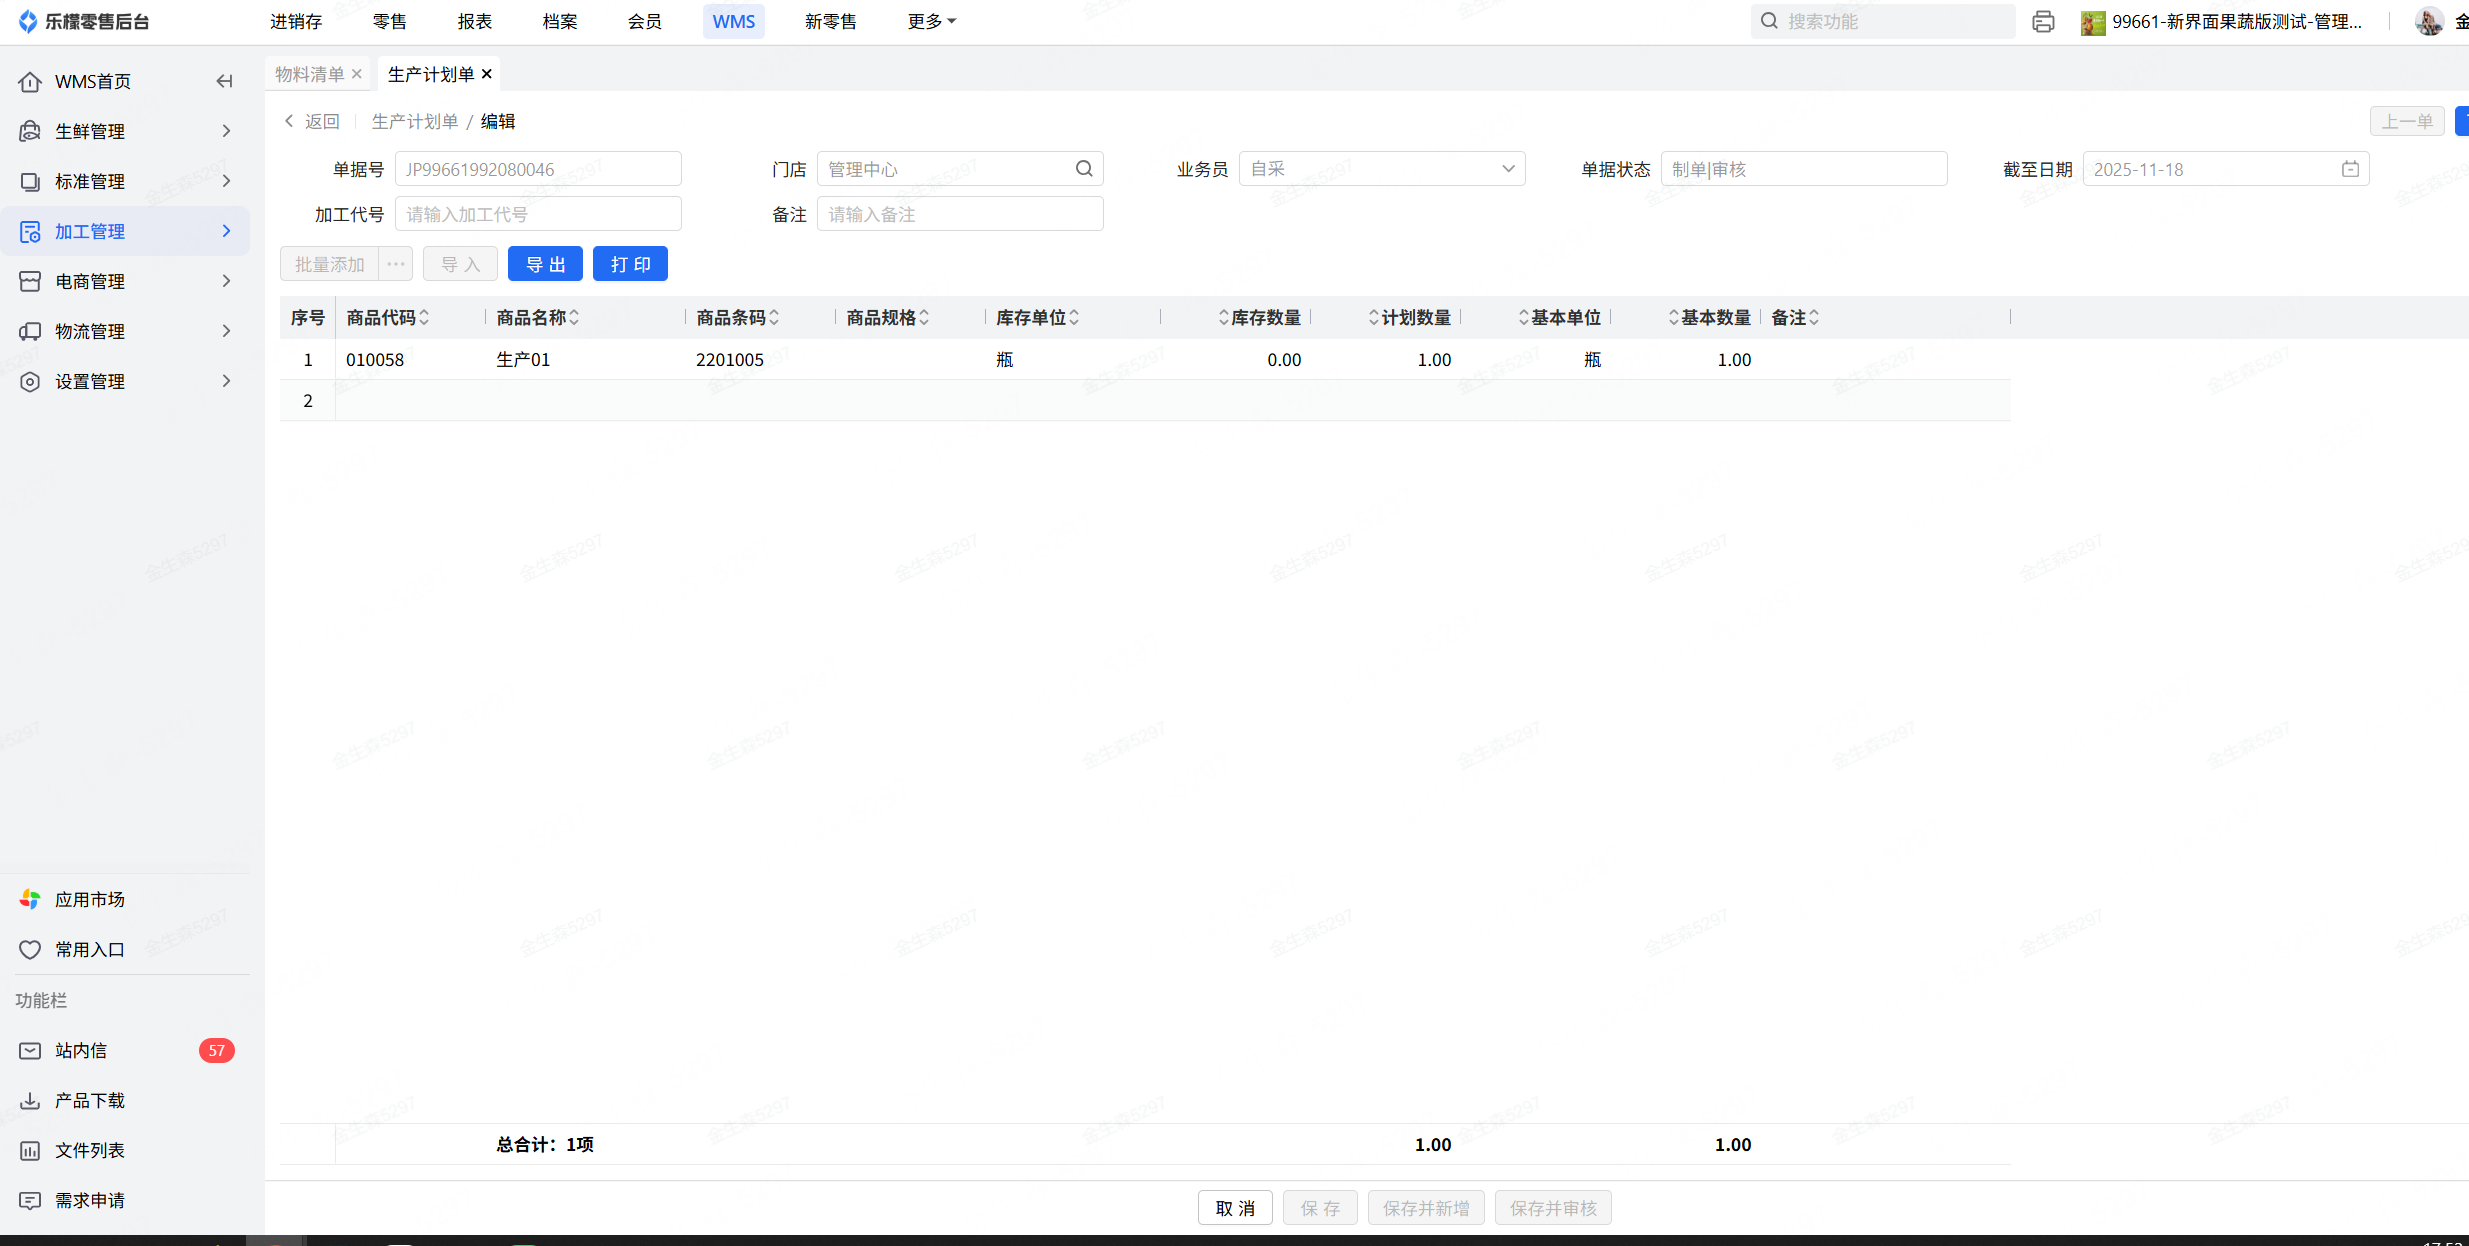Open 应用市场 app market icon

click(x=30, y=899)
